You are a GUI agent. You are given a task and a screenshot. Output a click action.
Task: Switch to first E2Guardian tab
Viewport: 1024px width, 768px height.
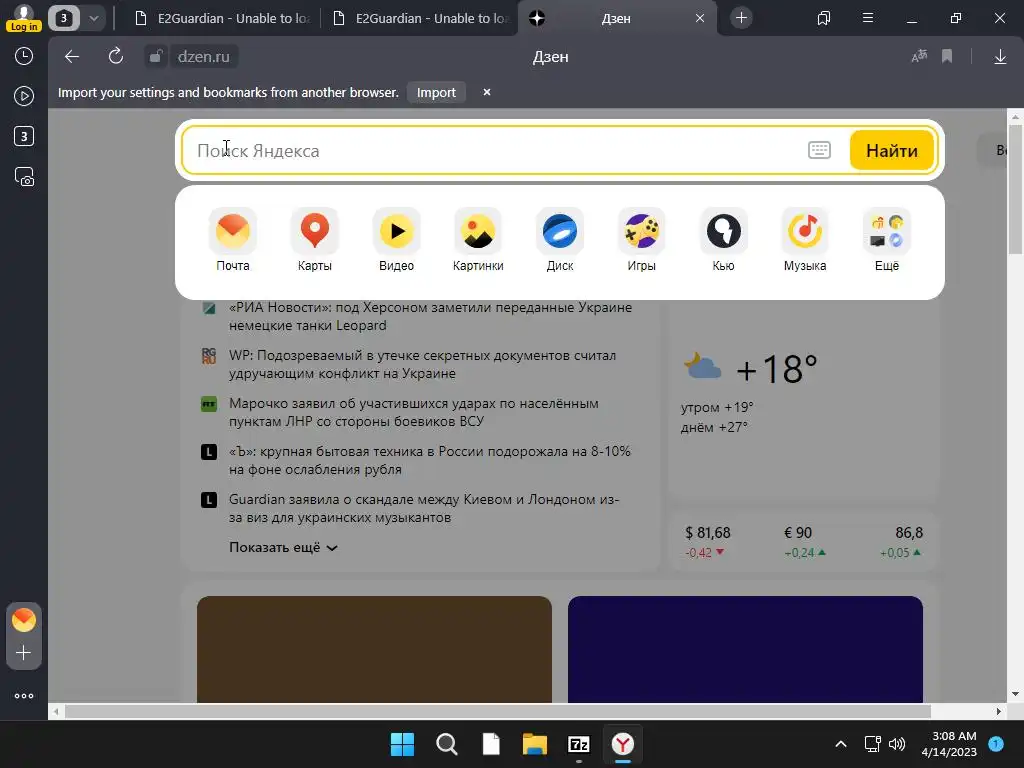(221, 18)
